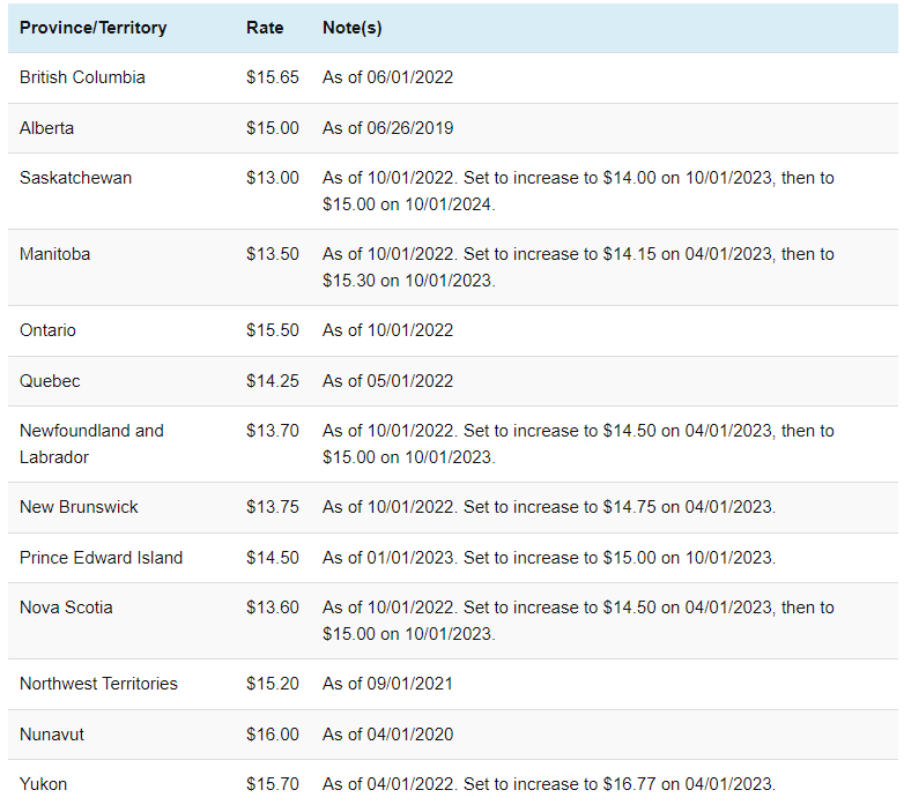Viewport: 904px width, 806px height.
Task: Click the note 'As of 06/01/2022'
Action: 388,77
